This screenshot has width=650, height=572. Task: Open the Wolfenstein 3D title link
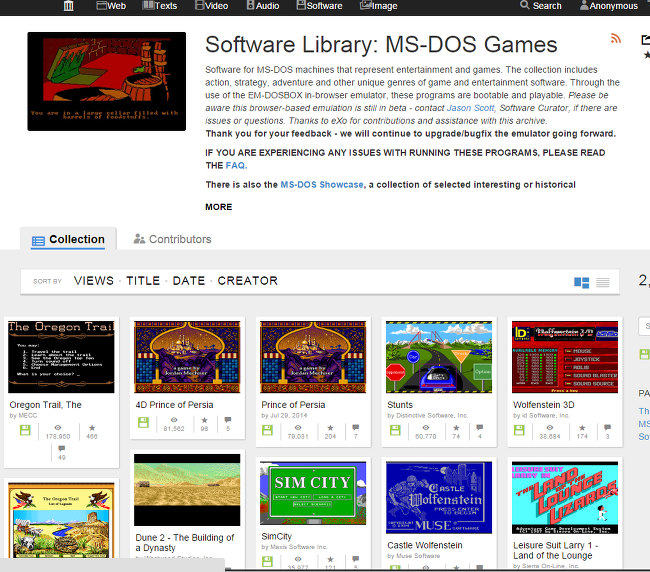(544, 405)
